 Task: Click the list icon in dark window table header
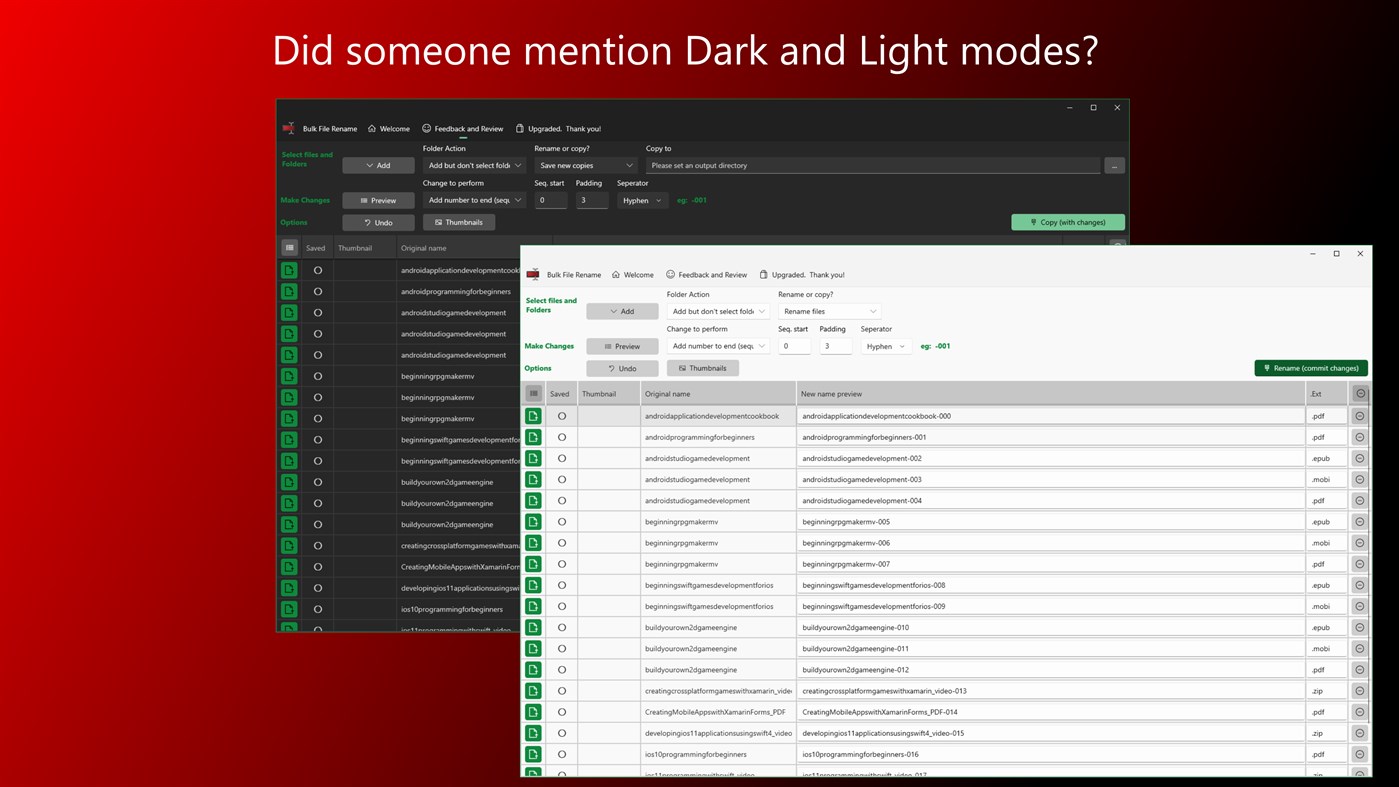[x=289, y=248]
